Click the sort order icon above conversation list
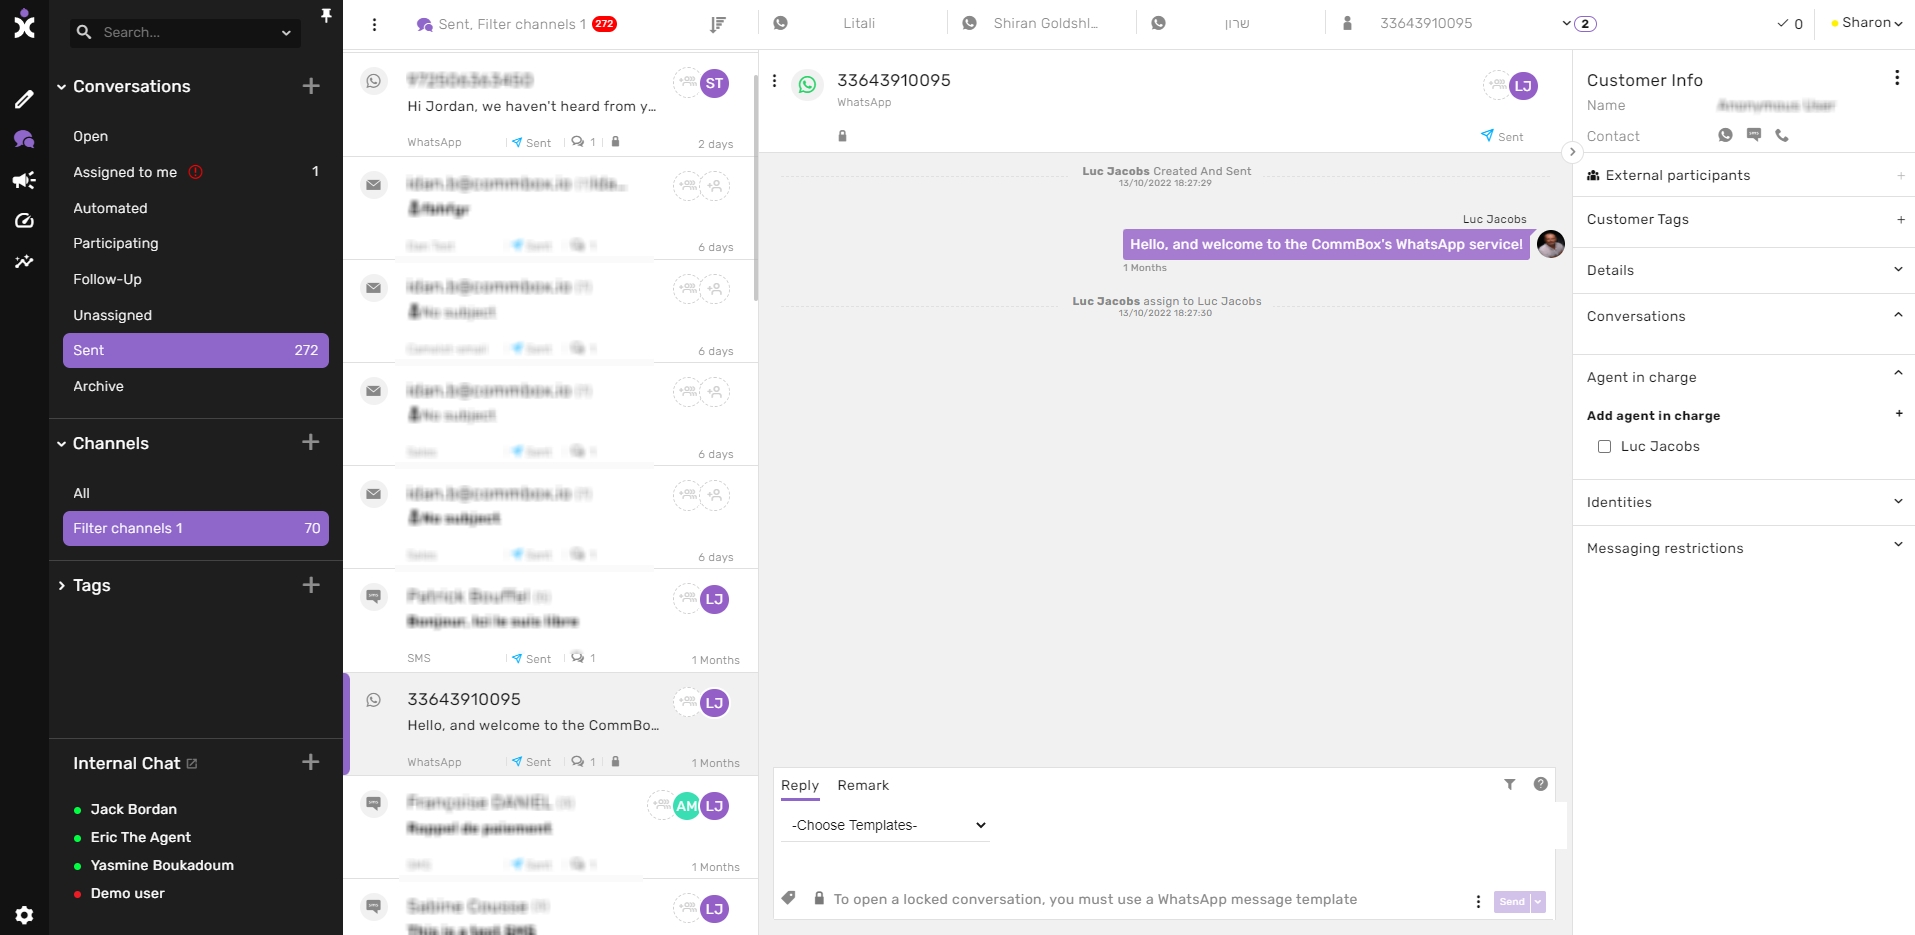Viewport: 1915px width, 935px height. (717, 24)
